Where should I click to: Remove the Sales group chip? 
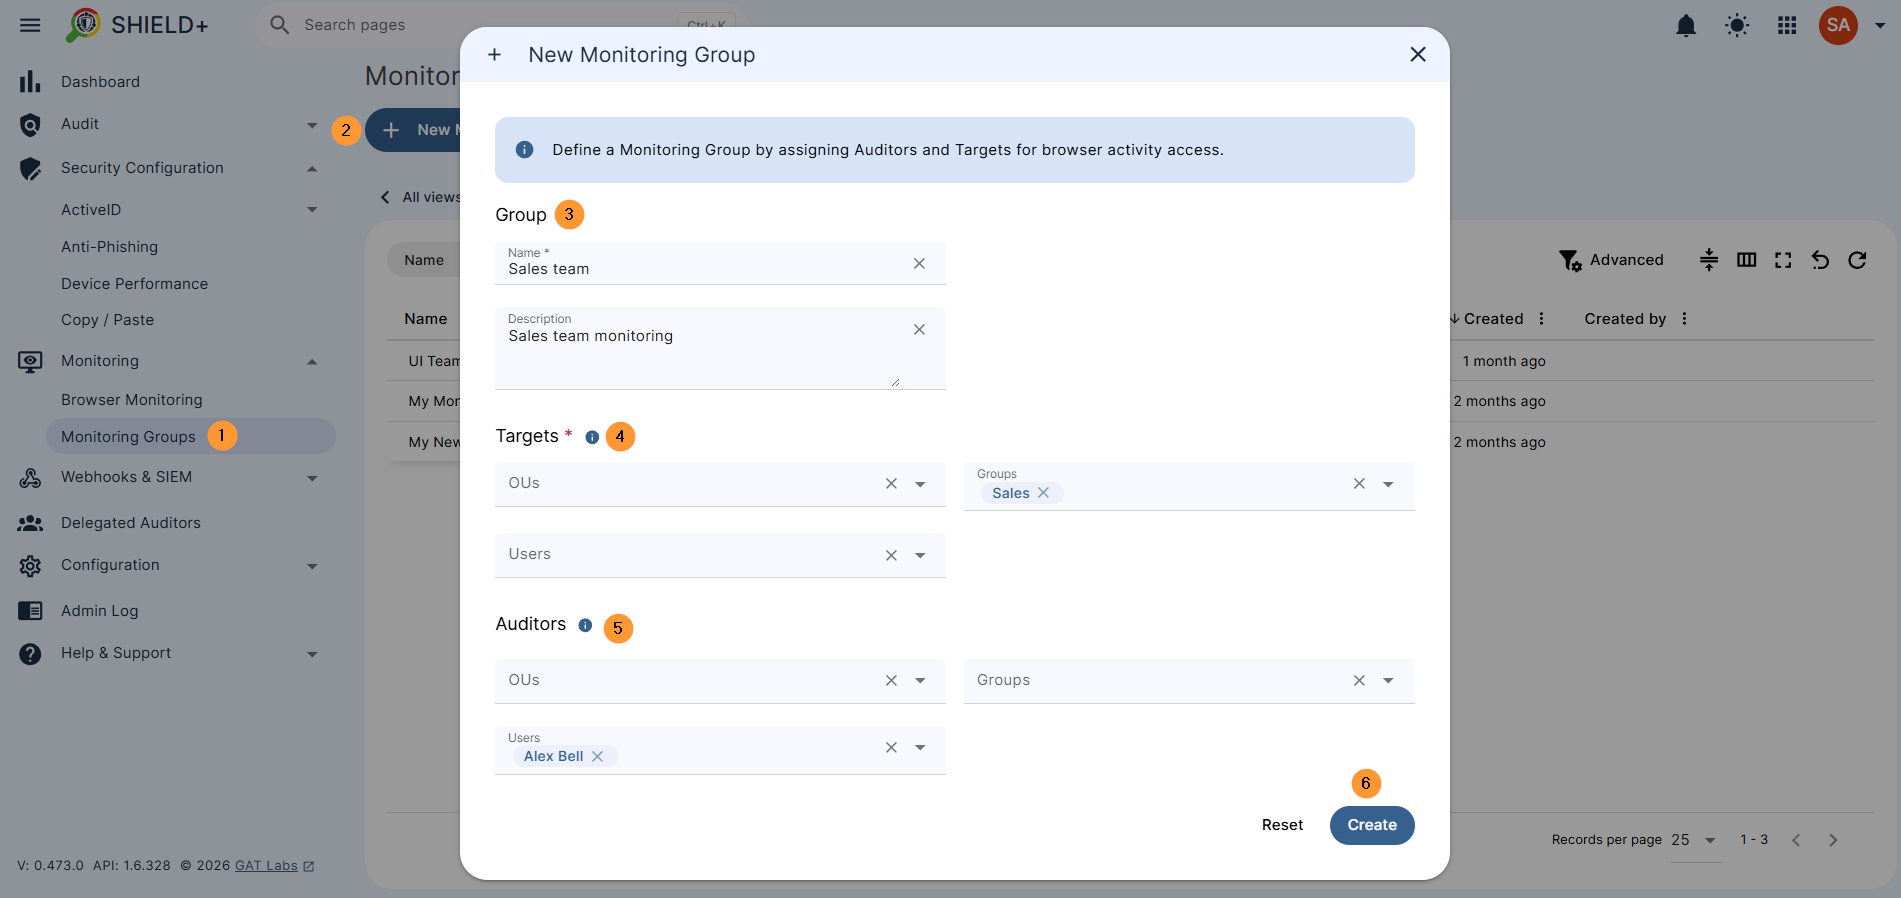click(x=1043, y=493)
